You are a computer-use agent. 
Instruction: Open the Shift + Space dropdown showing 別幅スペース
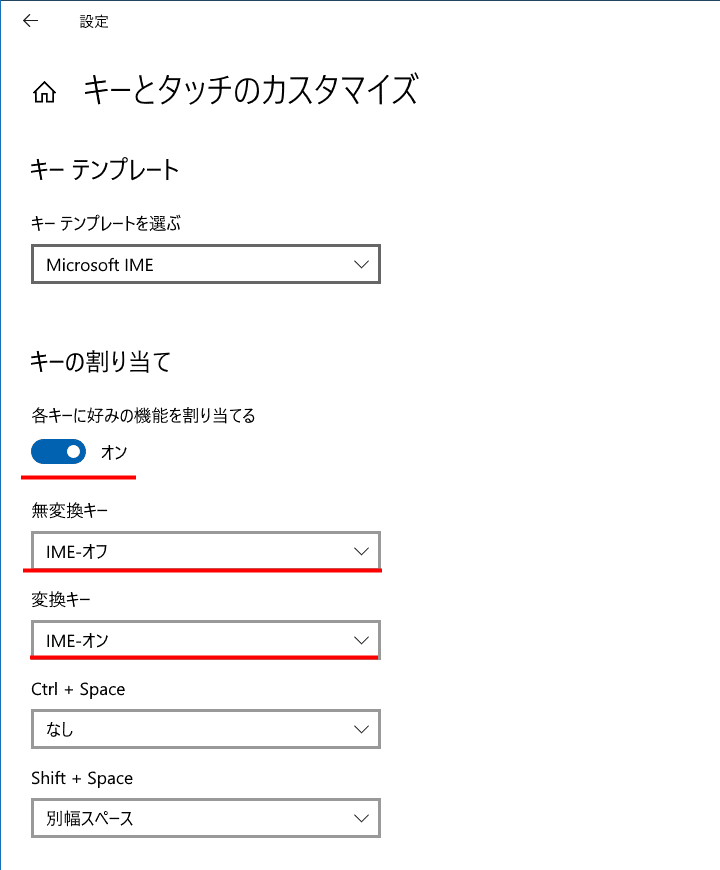pyautogui.click(x=205, y=817)
